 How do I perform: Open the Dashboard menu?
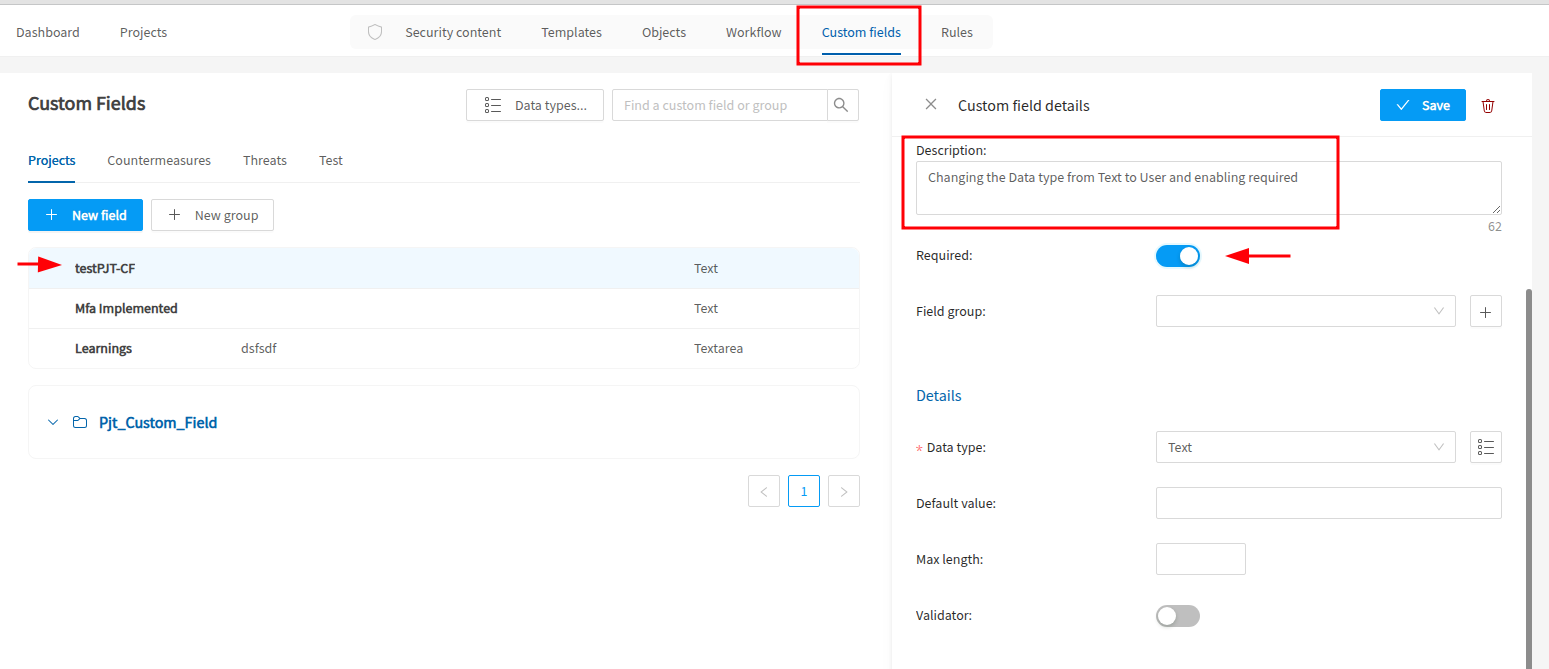click(x=48, y=32)
